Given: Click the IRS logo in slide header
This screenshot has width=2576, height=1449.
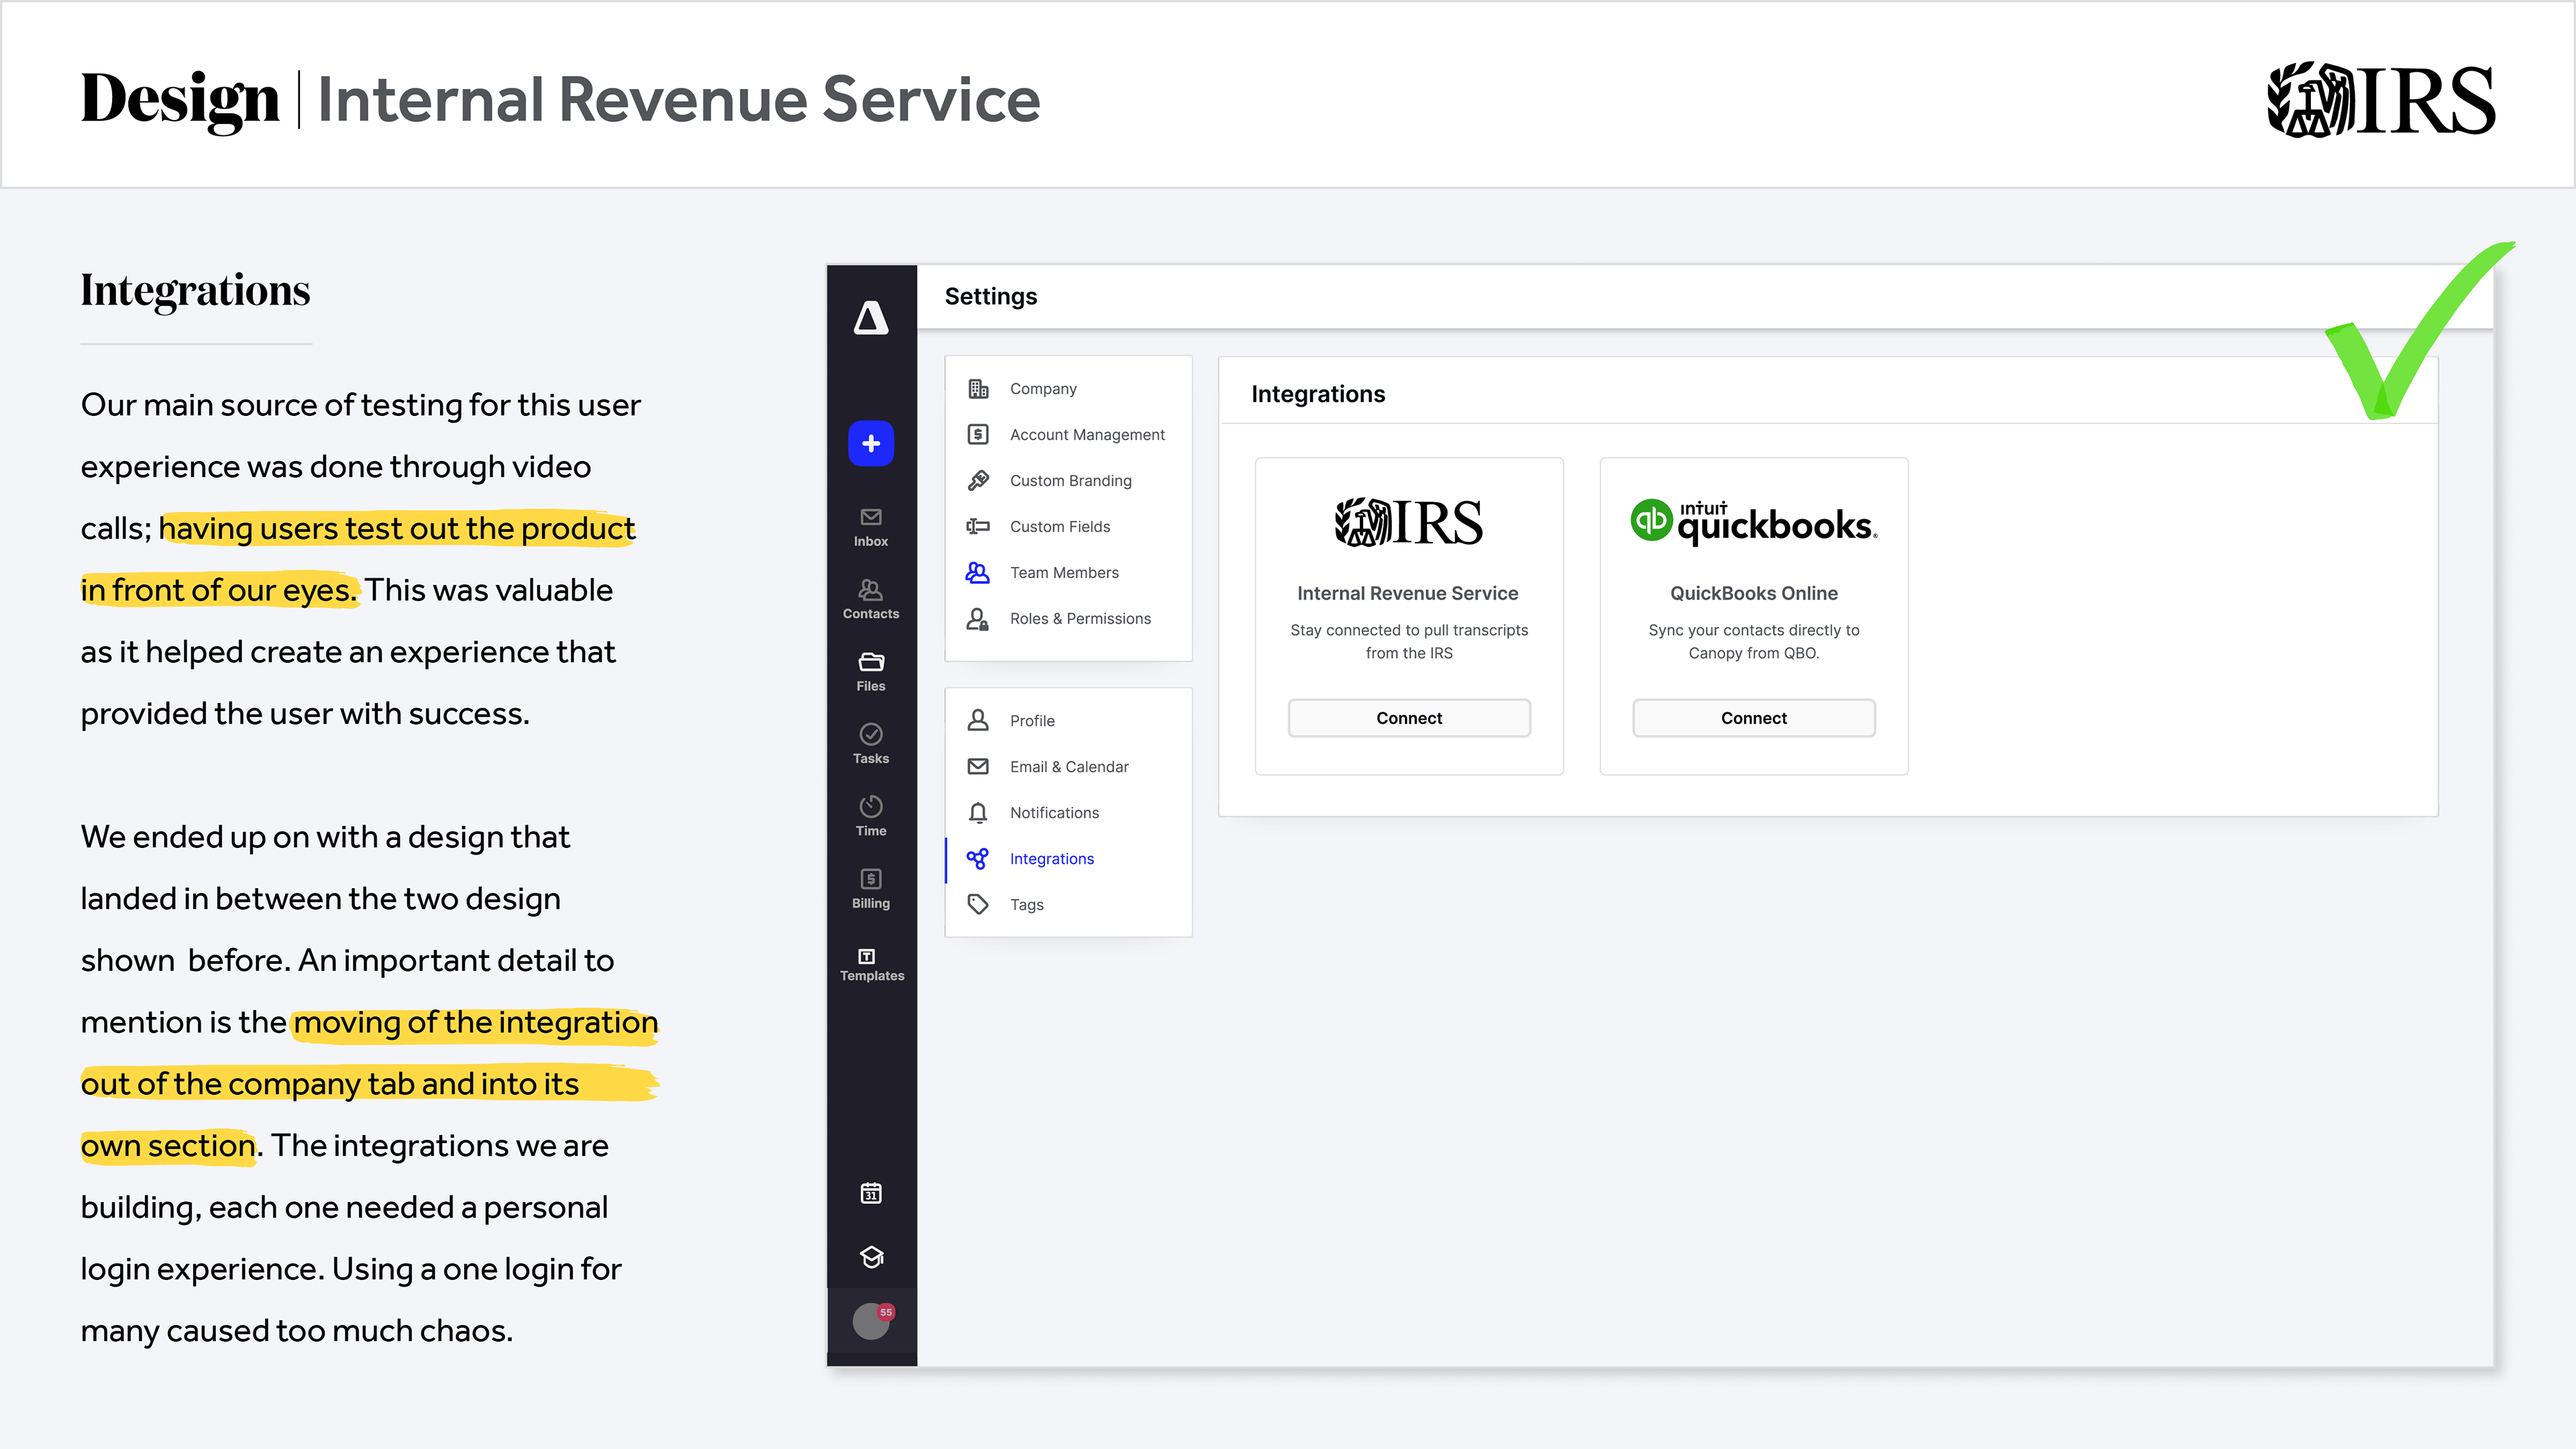Looking at the screenshot, I should [2381, 99].
